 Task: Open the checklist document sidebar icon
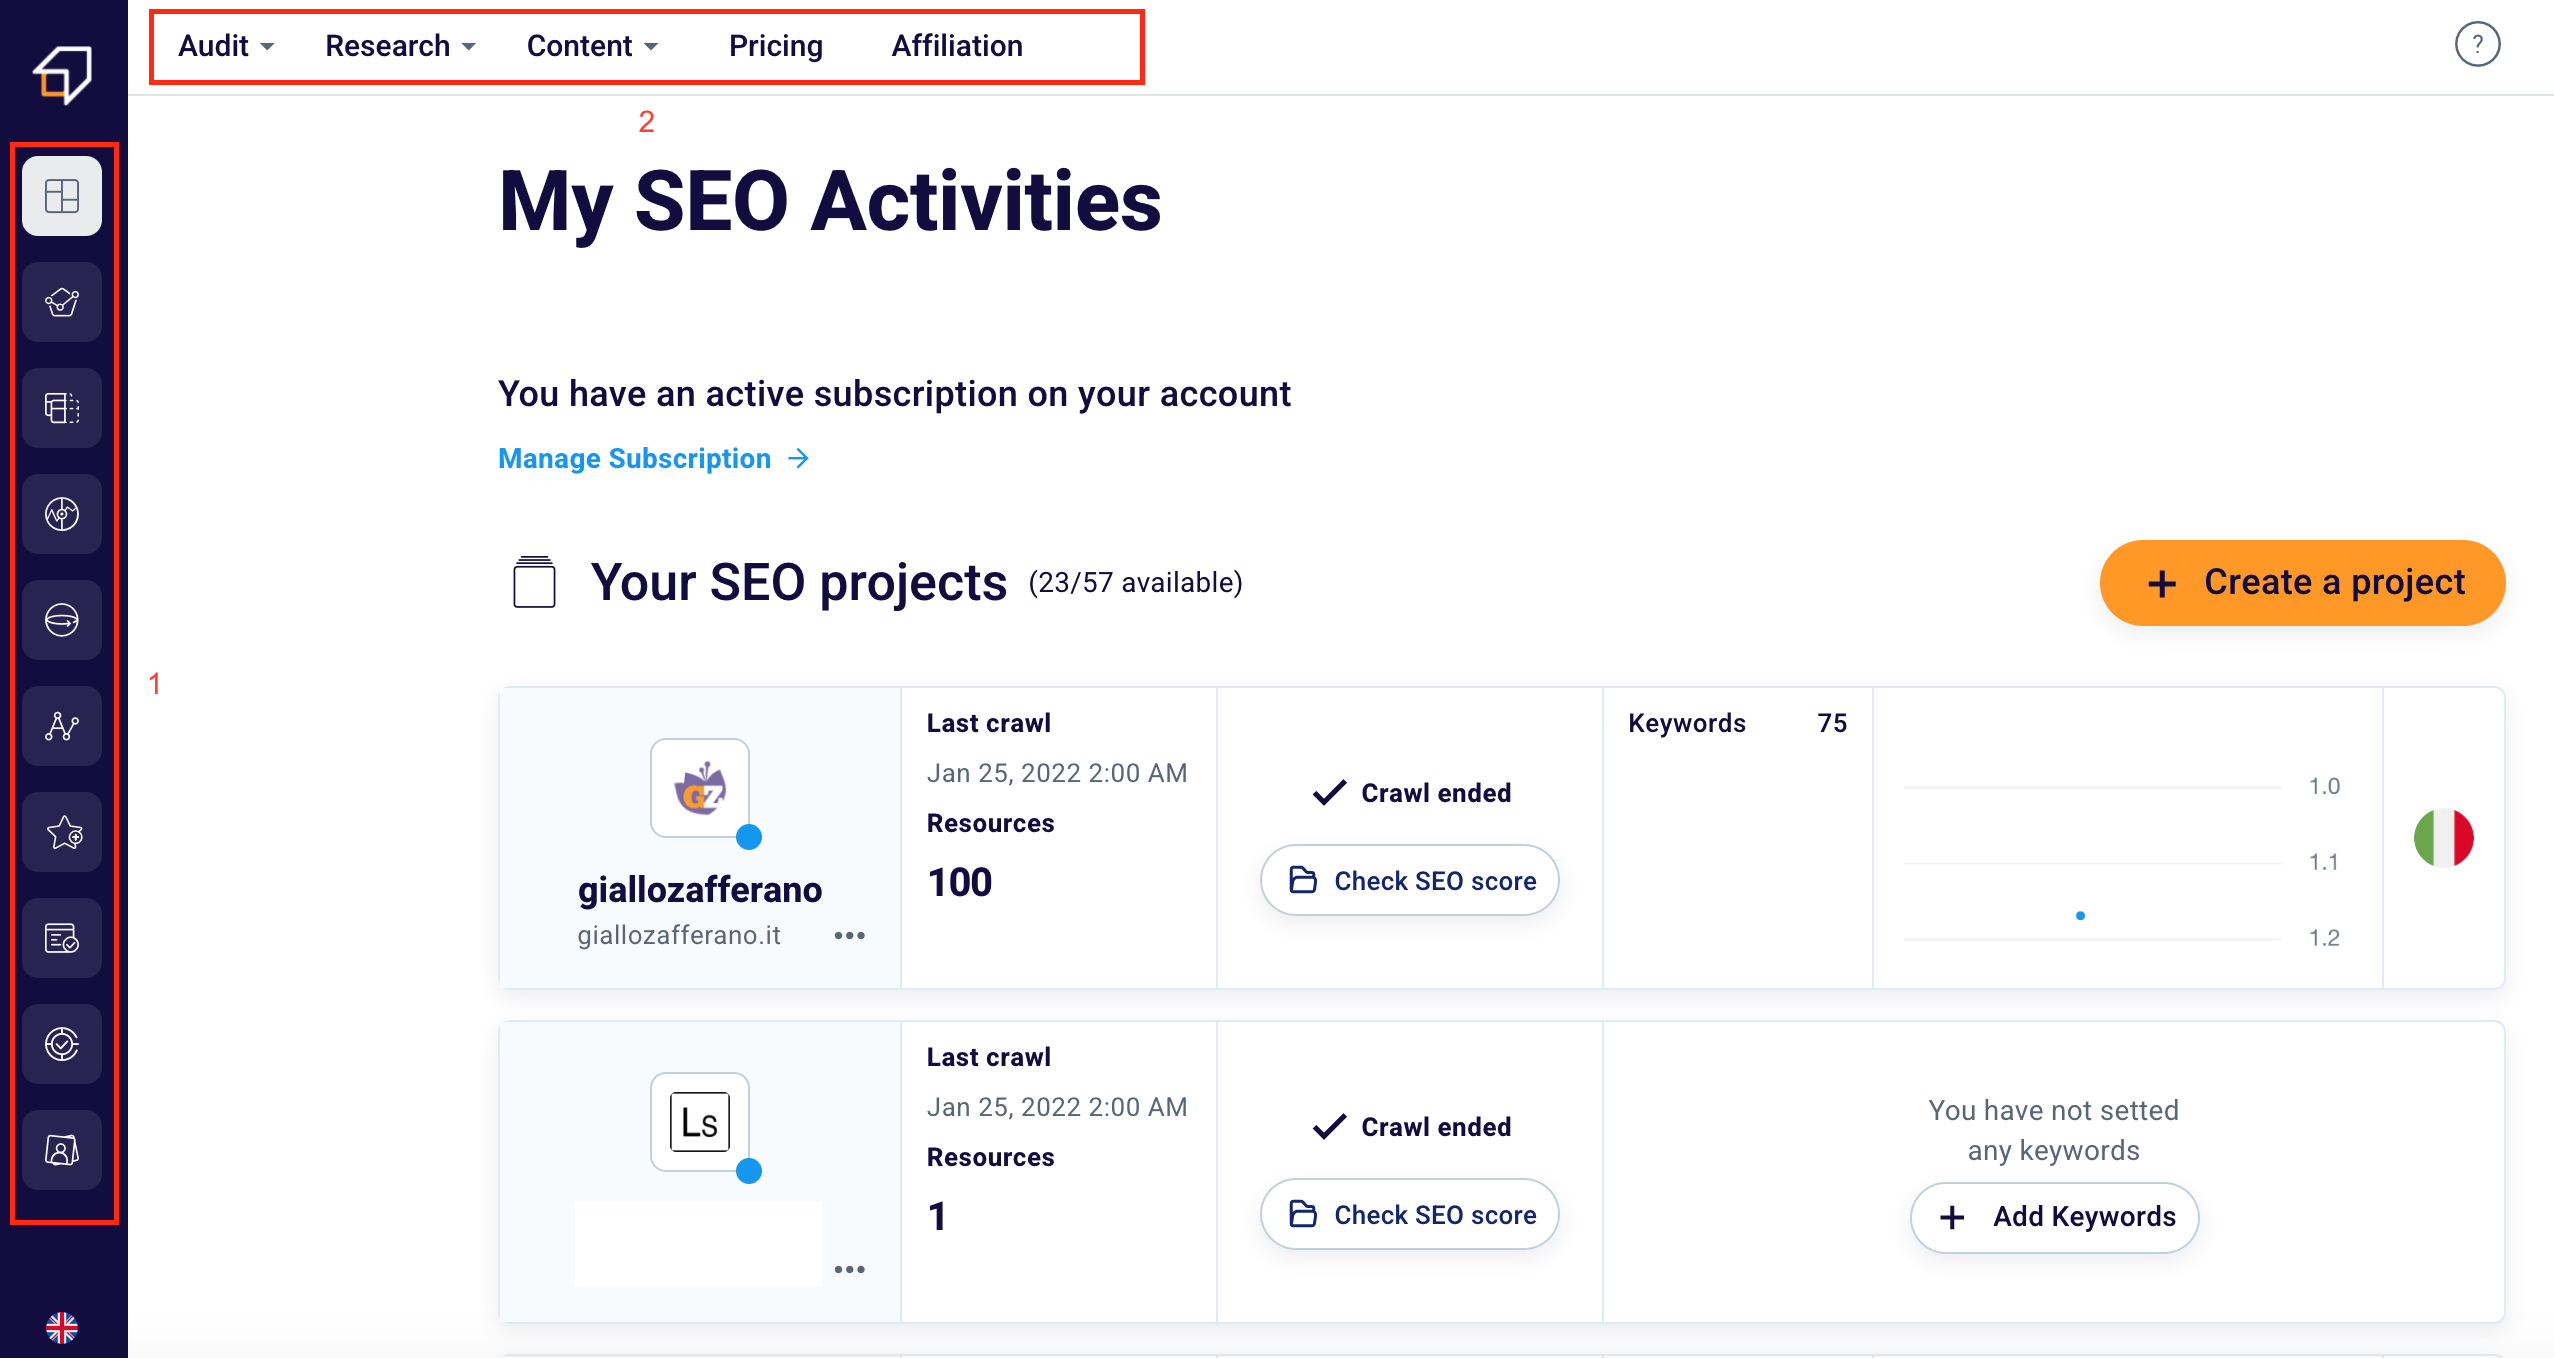click(62, 938)
